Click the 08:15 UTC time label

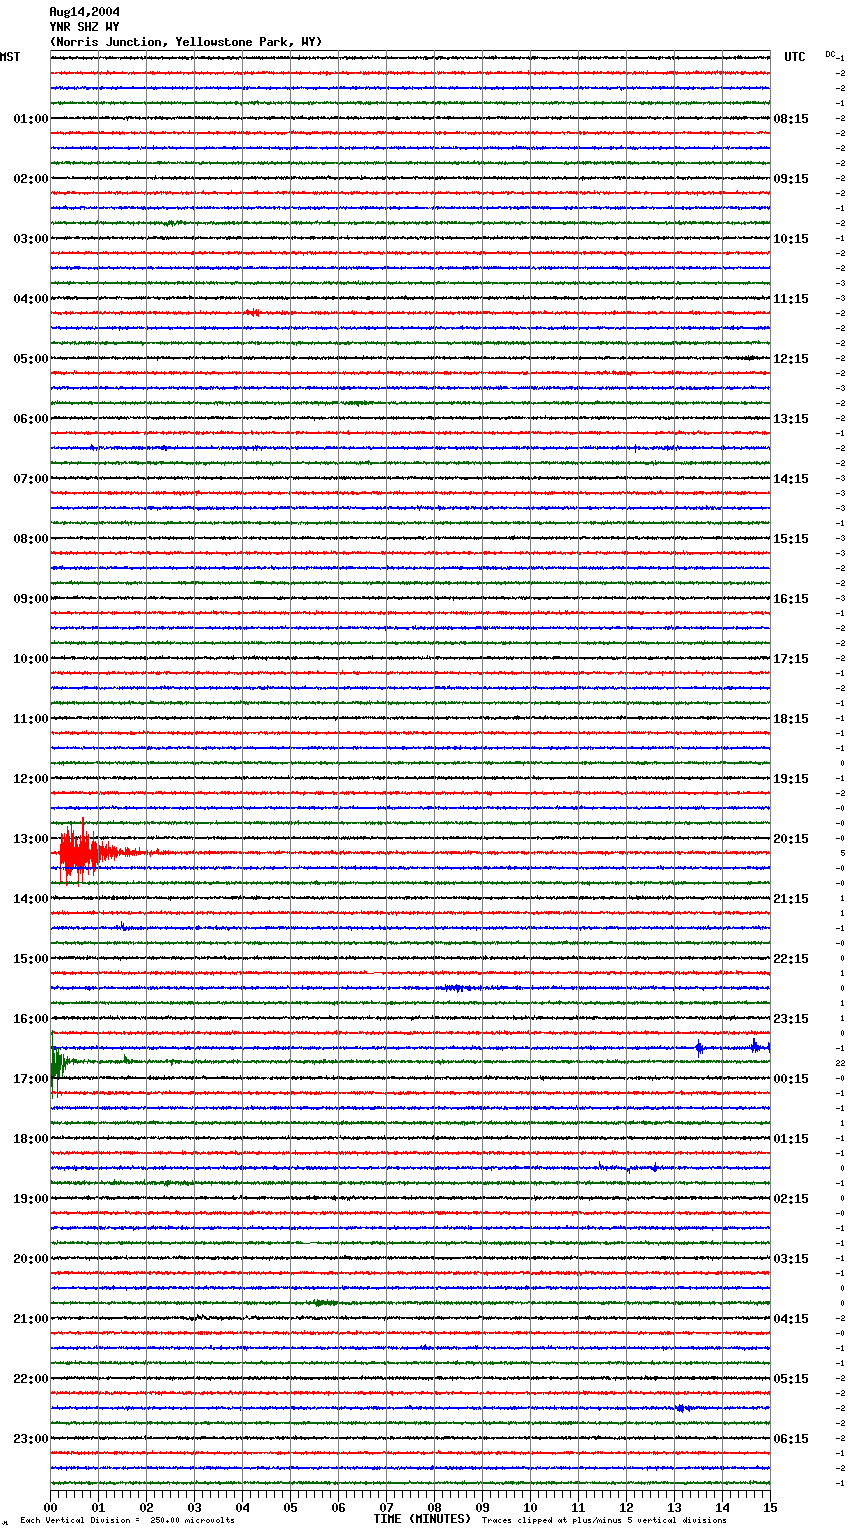tap(791, 119)
